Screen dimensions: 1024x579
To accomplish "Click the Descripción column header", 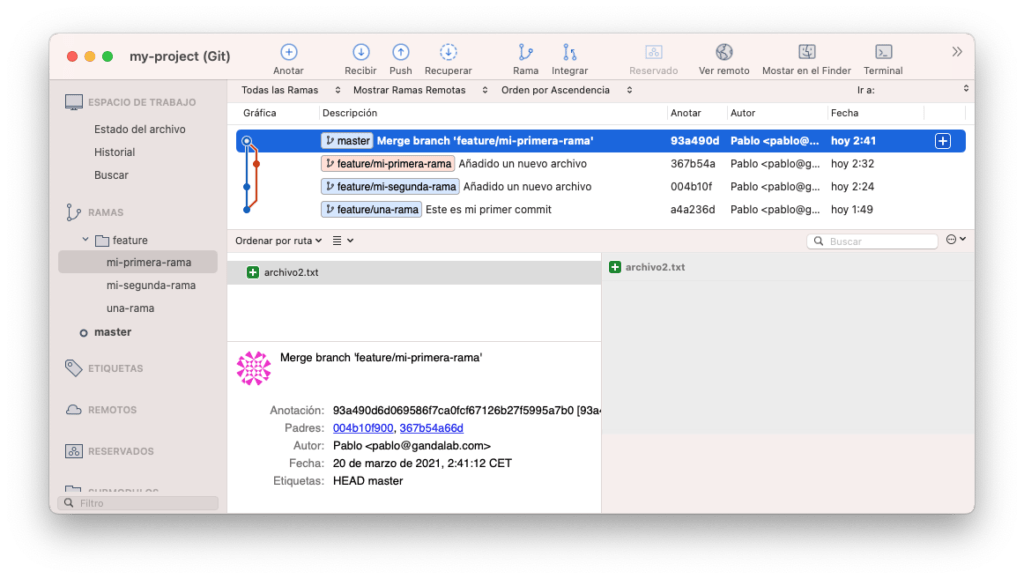I will [349, 113].
